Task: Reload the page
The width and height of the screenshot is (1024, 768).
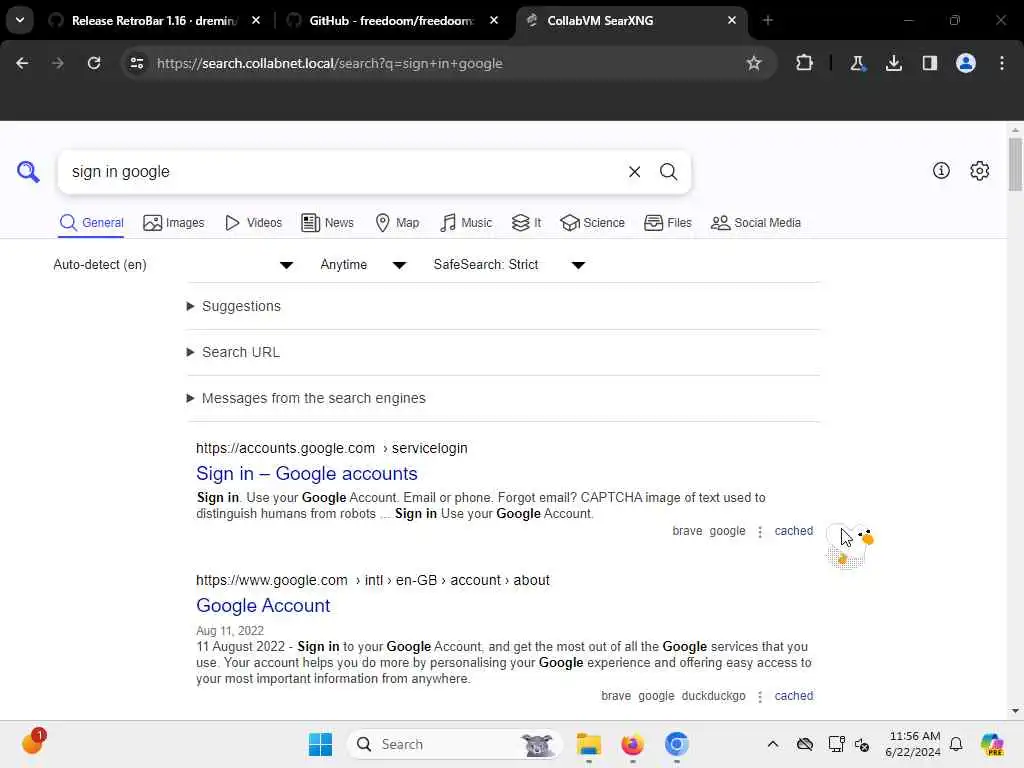Action: (94, 63)
